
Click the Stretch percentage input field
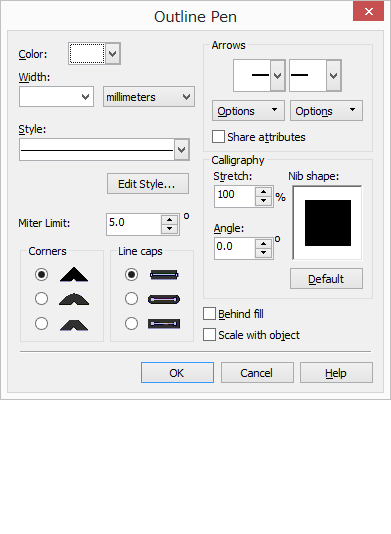235,196
